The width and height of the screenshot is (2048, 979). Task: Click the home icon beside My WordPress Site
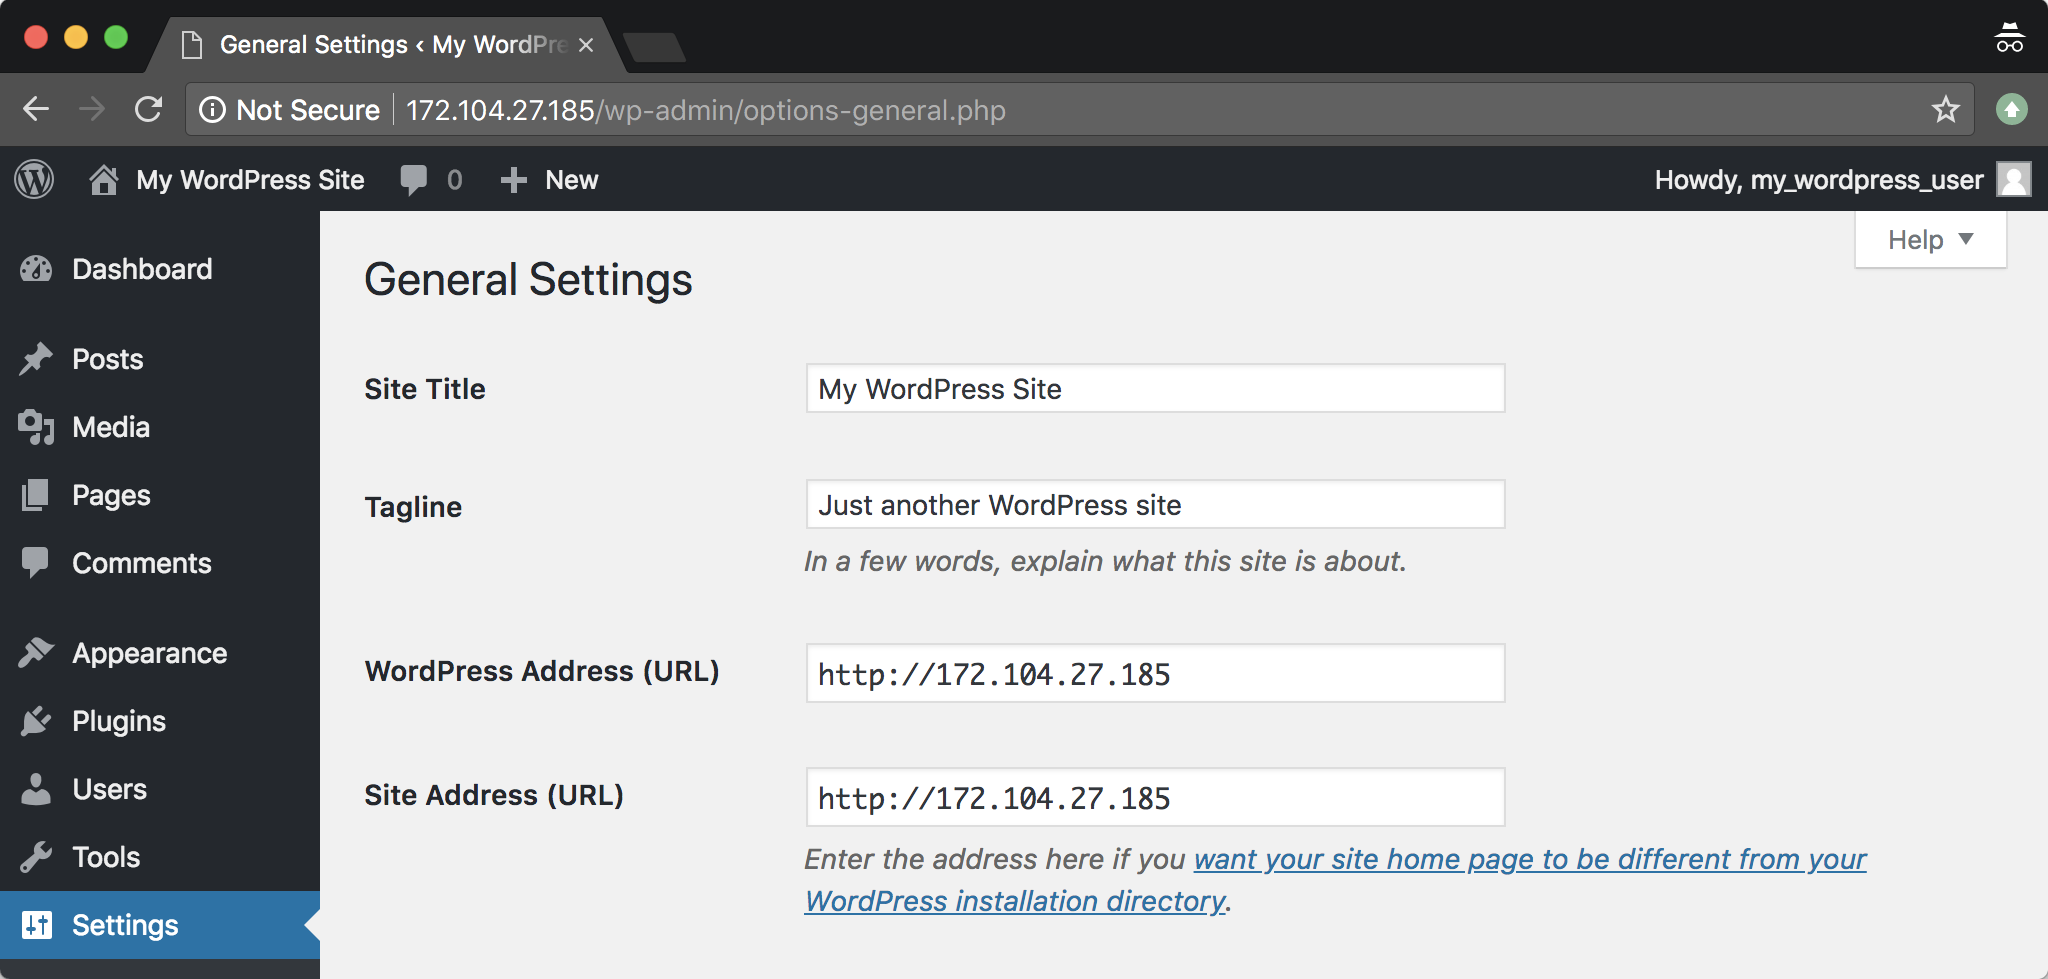[104, 179]
